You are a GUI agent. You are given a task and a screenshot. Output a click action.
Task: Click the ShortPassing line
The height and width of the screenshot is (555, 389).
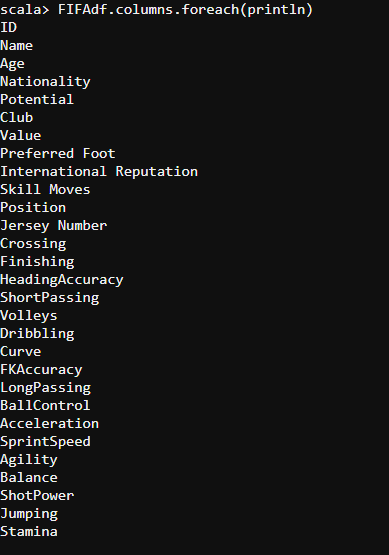pyautogui.click(x=50, y=298)
